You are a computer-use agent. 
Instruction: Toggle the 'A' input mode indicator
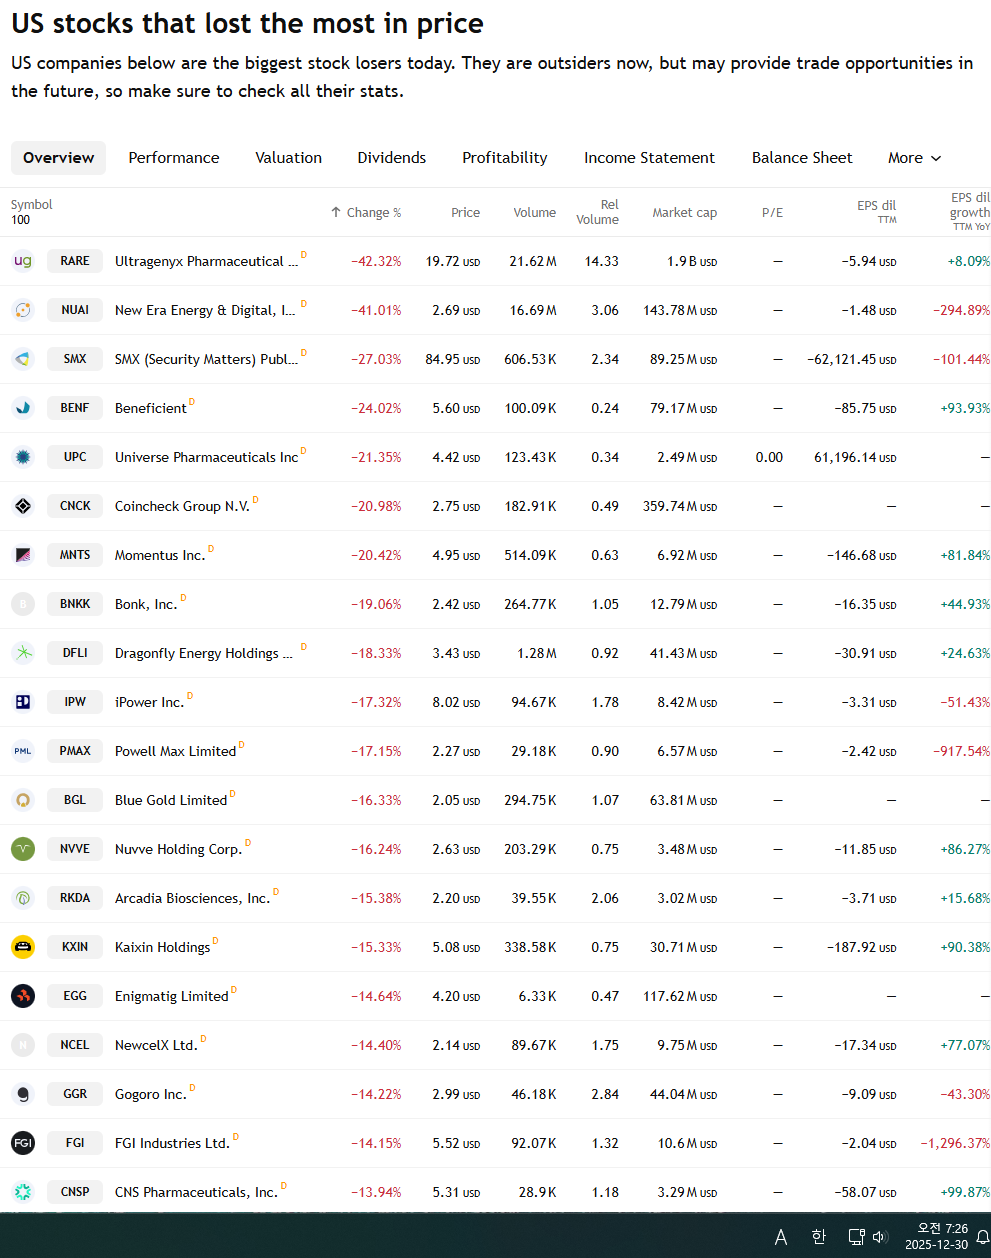781,1237
